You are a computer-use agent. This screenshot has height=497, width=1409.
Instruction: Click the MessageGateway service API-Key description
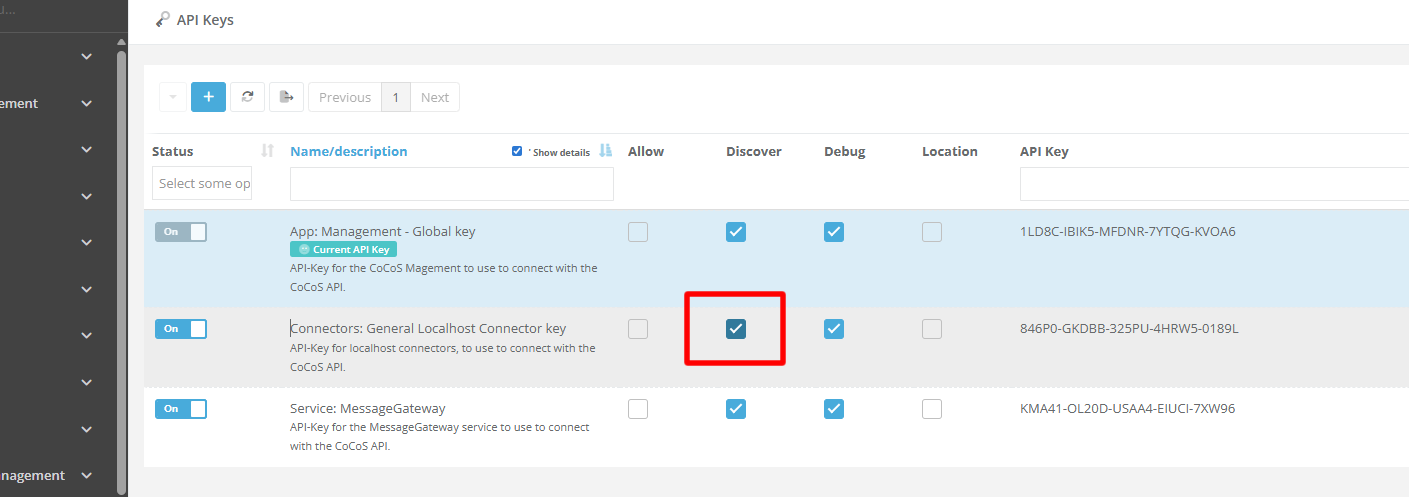click(440, 436)
